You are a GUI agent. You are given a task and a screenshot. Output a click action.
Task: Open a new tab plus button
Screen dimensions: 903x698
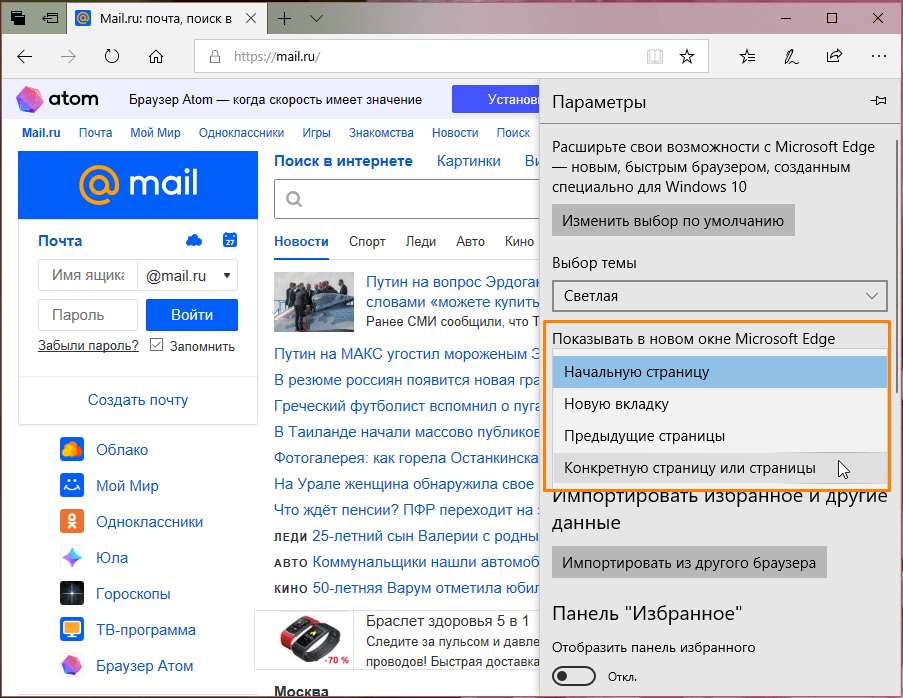[x=284, y=18]
